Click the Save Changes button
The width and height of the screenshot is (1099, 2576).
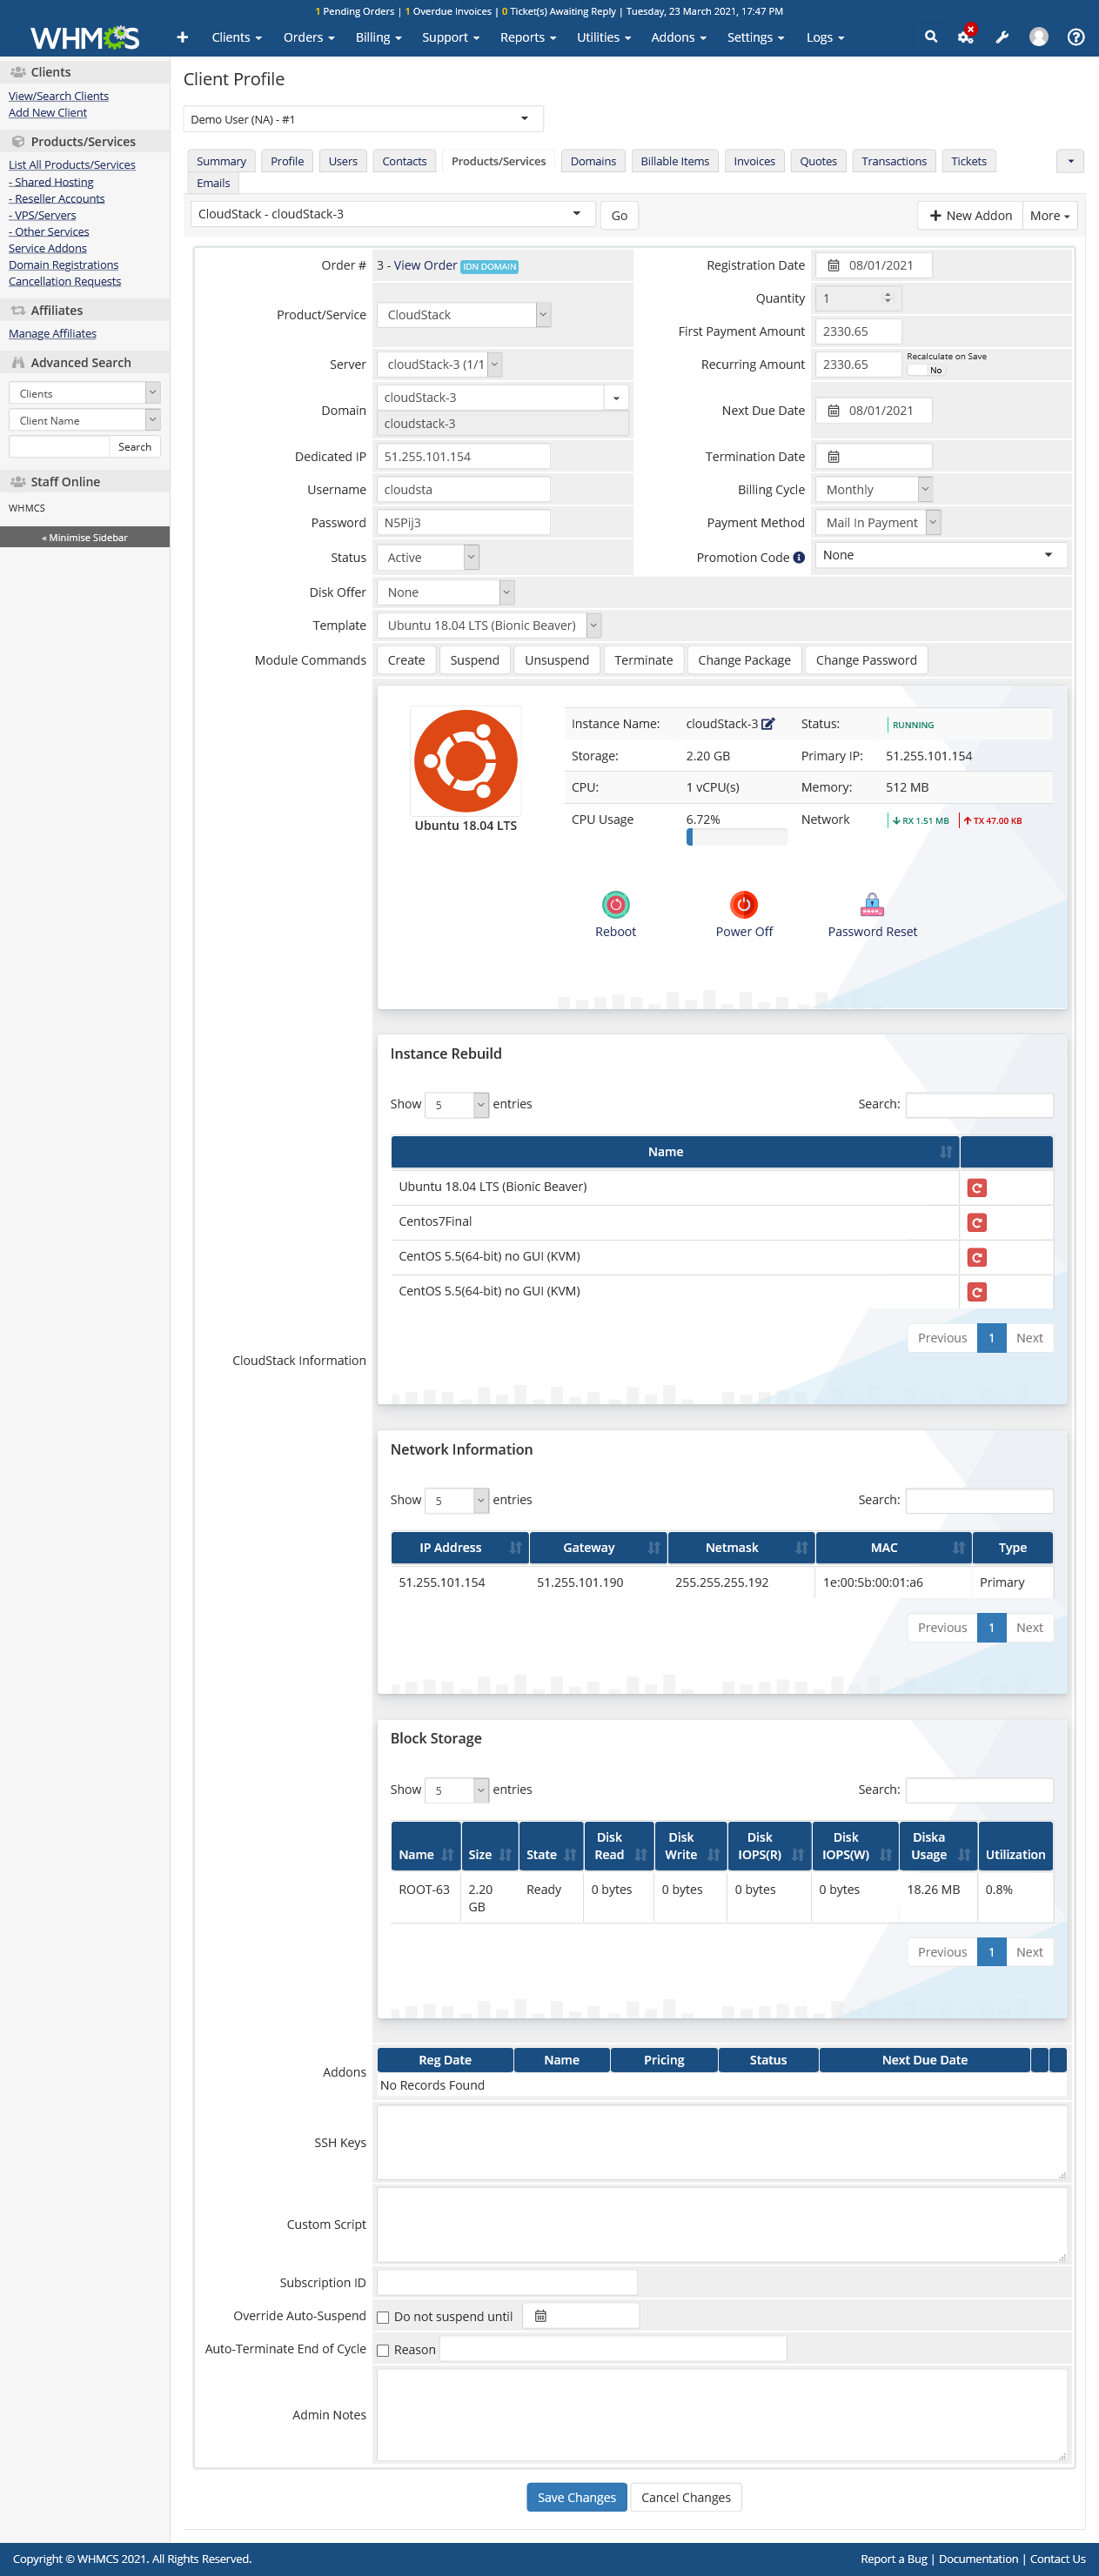[577, 2497]
